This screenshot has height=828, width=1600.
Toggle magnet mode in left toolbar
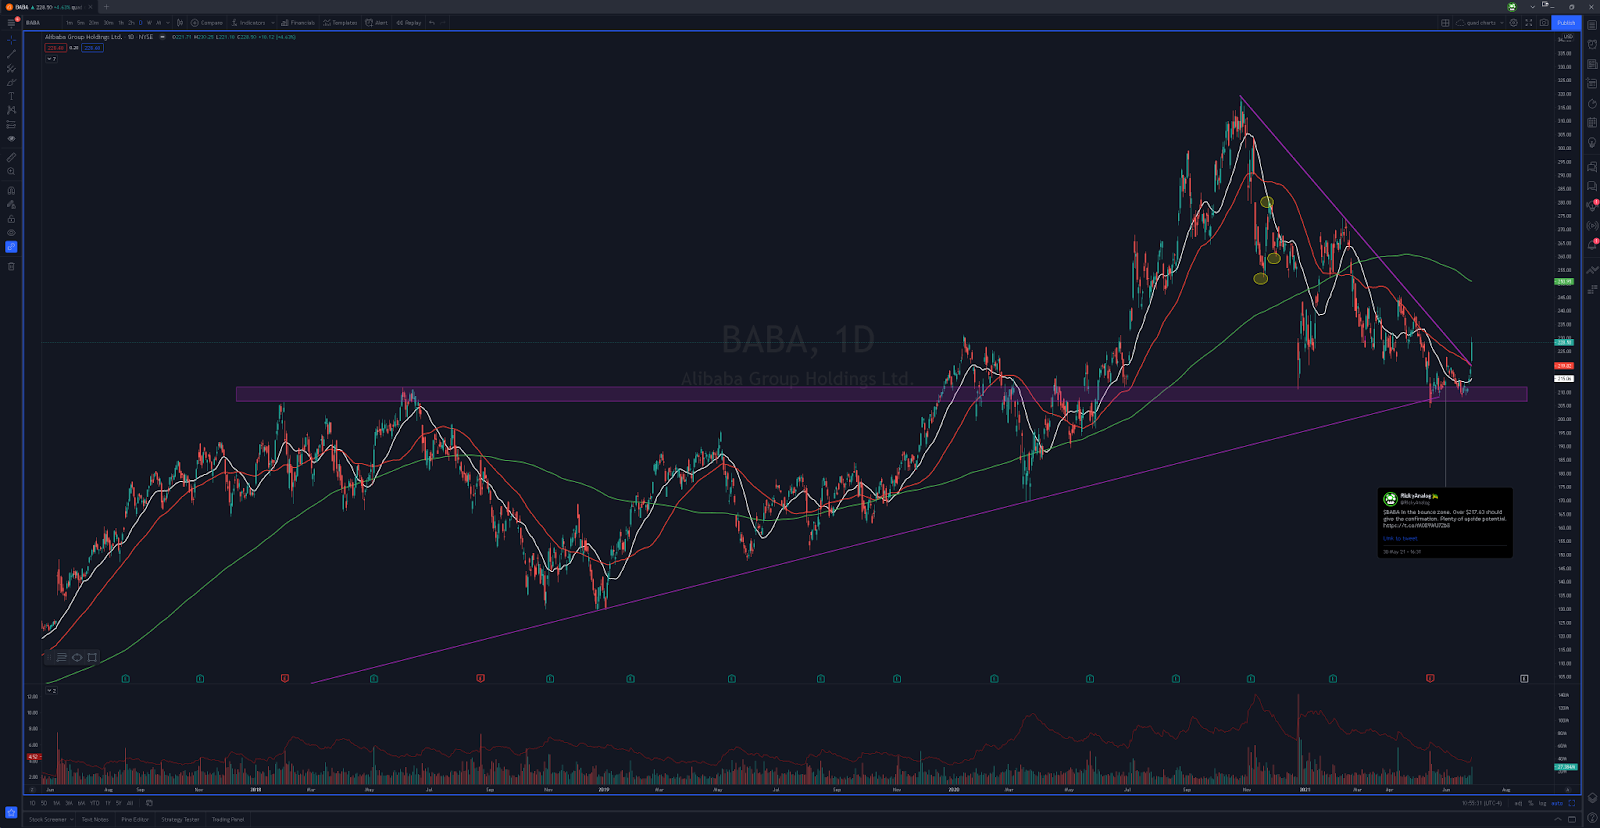coord(11,190)
